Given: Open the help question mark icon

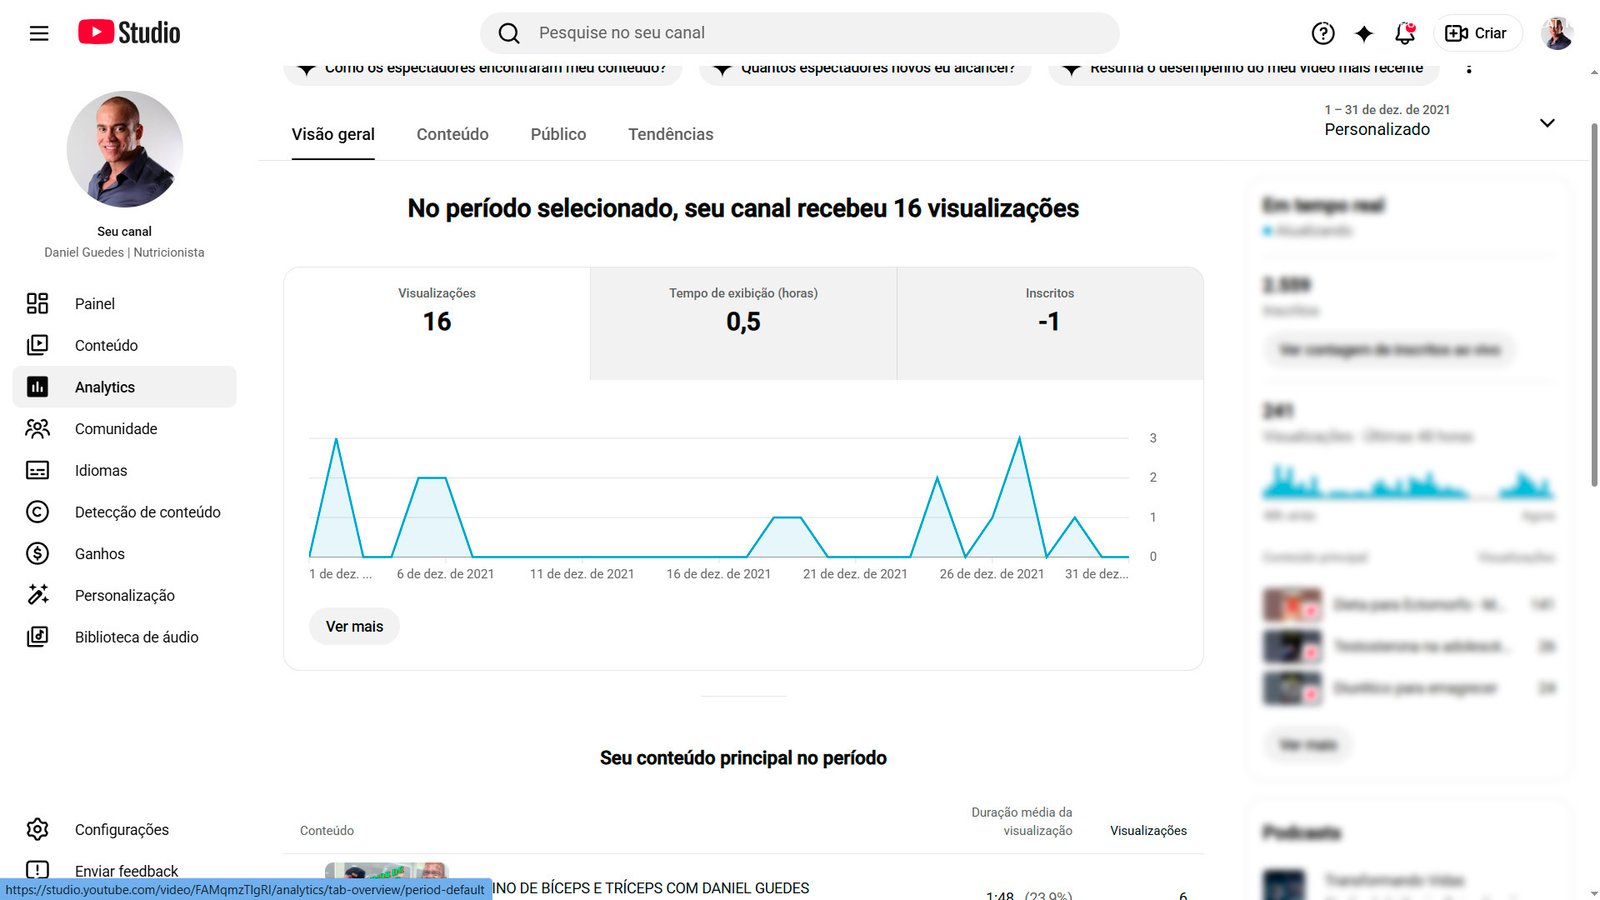Looking at the screenshot, I should 1323,33.
